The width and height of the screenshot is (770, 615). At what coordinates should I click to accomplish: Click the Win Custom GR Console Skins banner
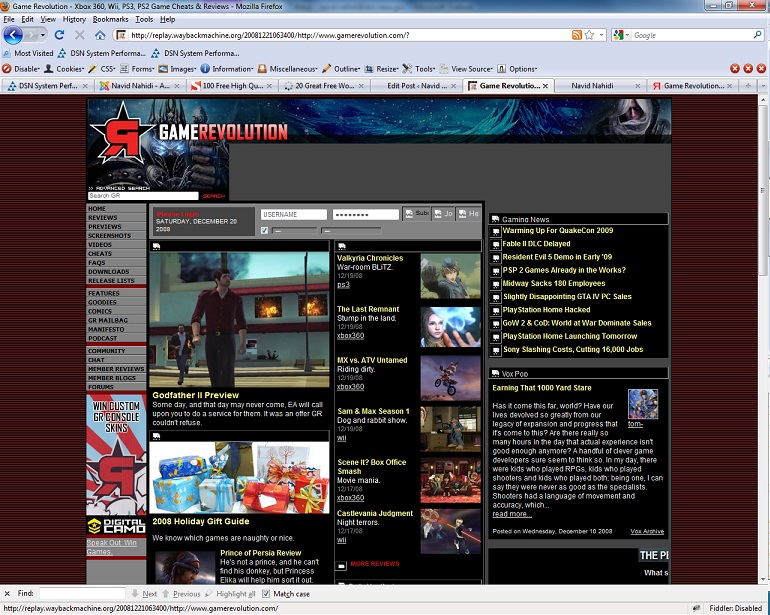pyautogui.click(x=116, y=454)
